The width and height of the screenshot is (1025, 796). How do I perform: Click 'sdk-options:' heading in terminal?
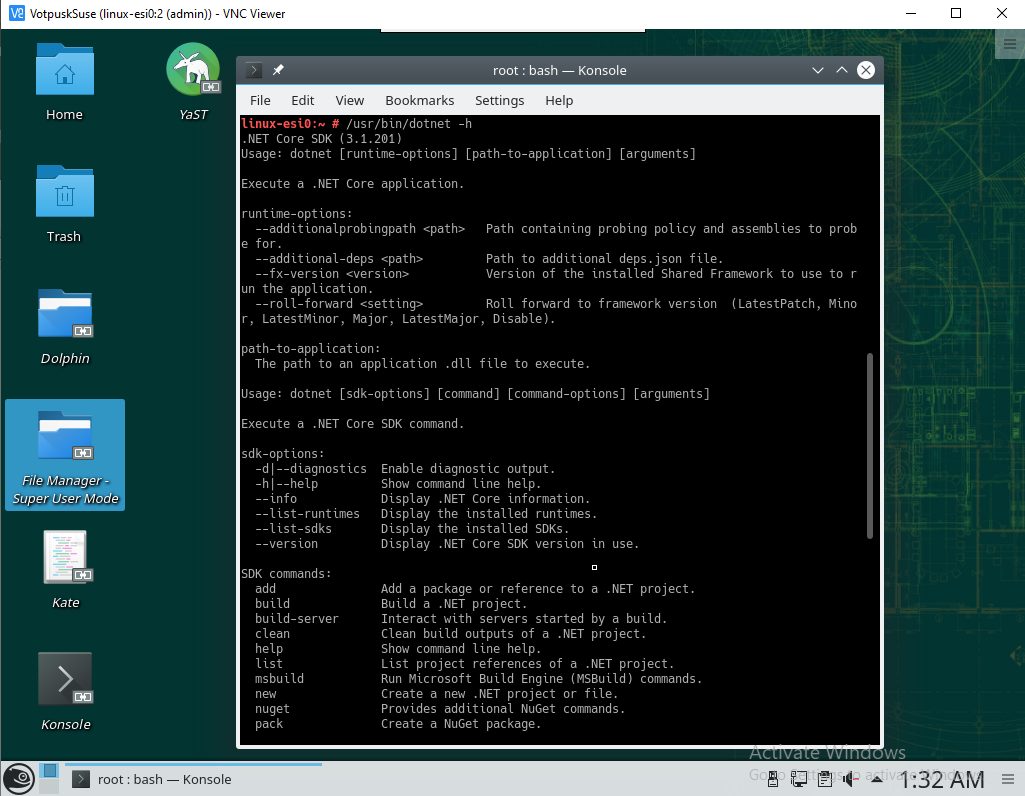pyautogui.click(x=282, y=454)
